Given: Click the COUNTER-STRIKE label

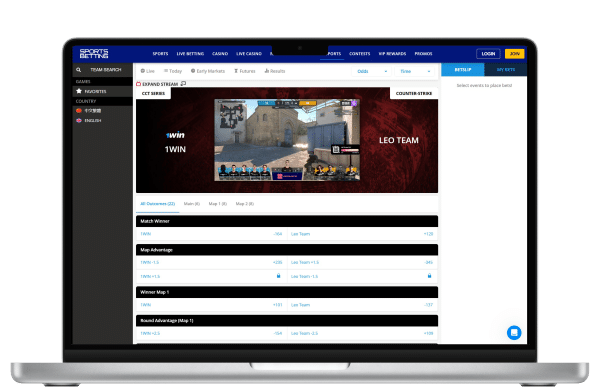Looking at the screenshot, I should pos(414,93).
